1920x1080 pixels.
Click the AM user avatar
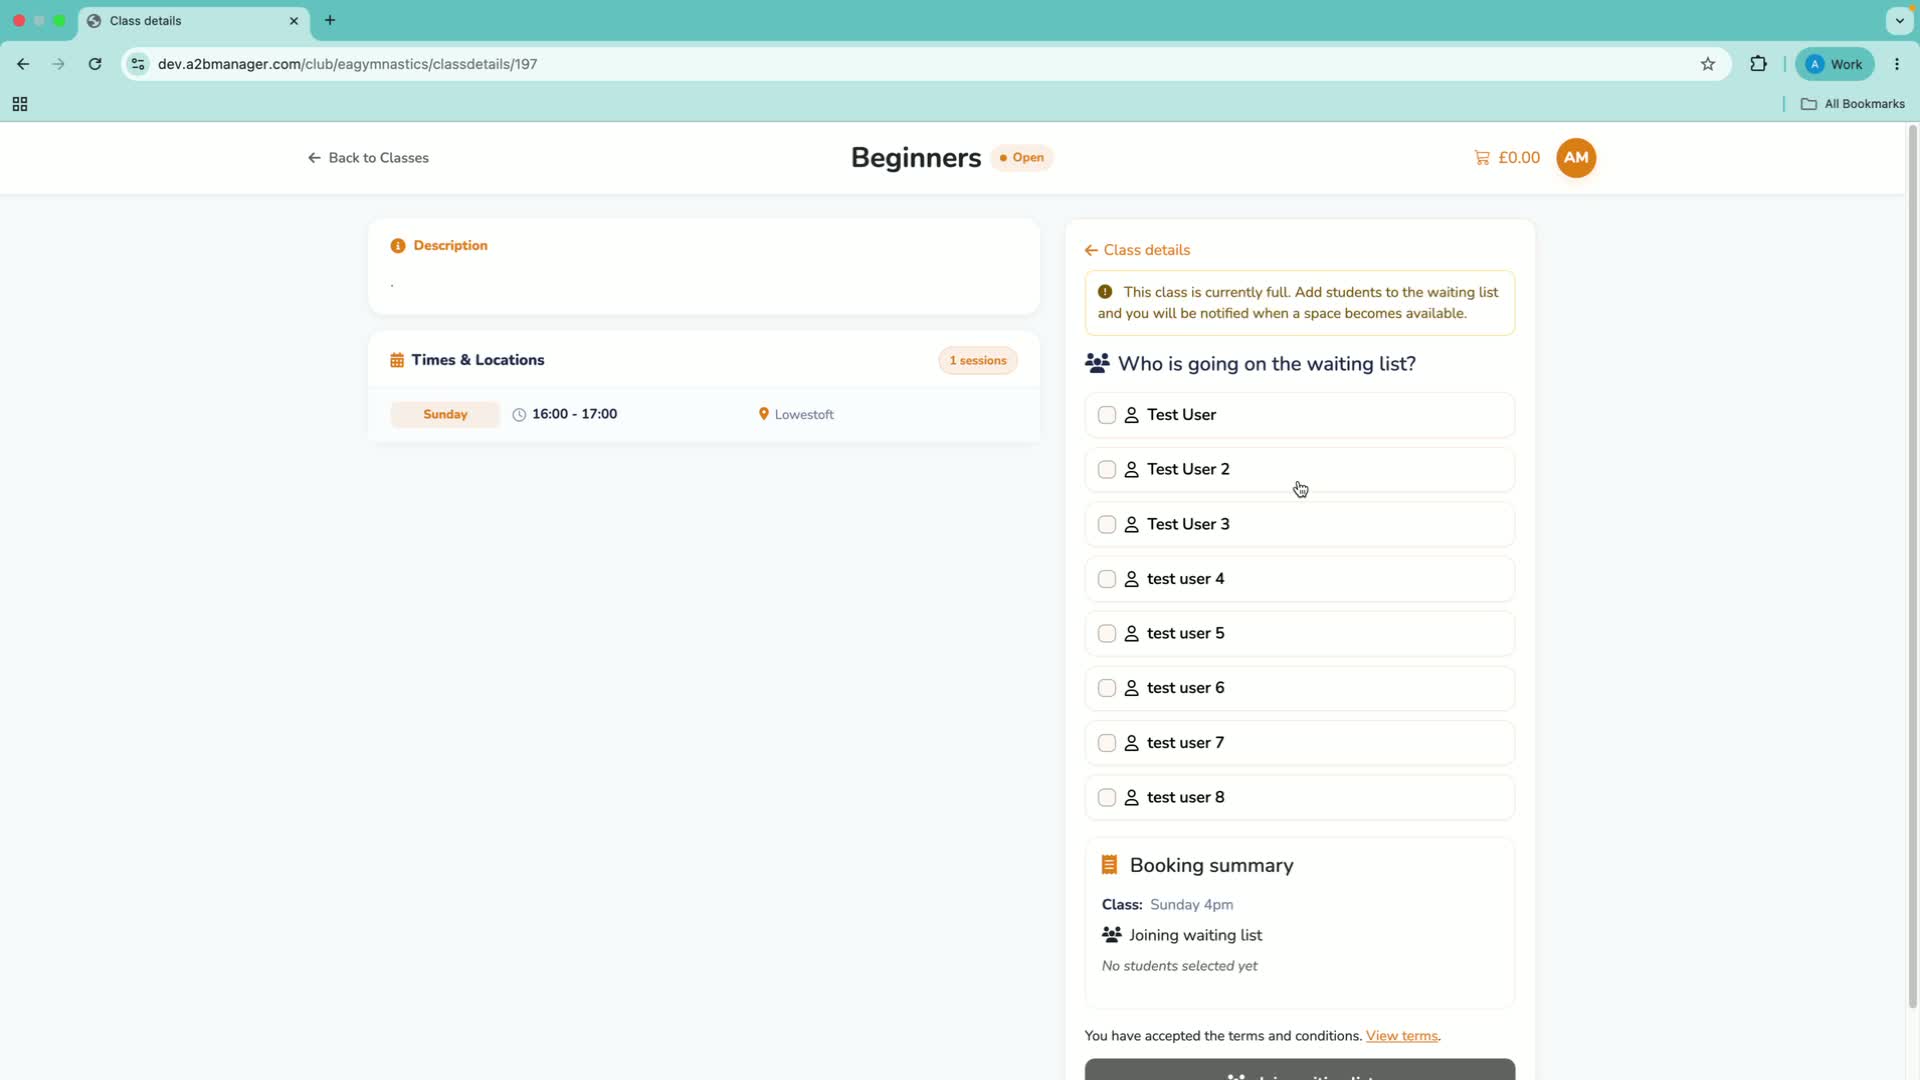pyautogui.click(x=1576, y=158)
